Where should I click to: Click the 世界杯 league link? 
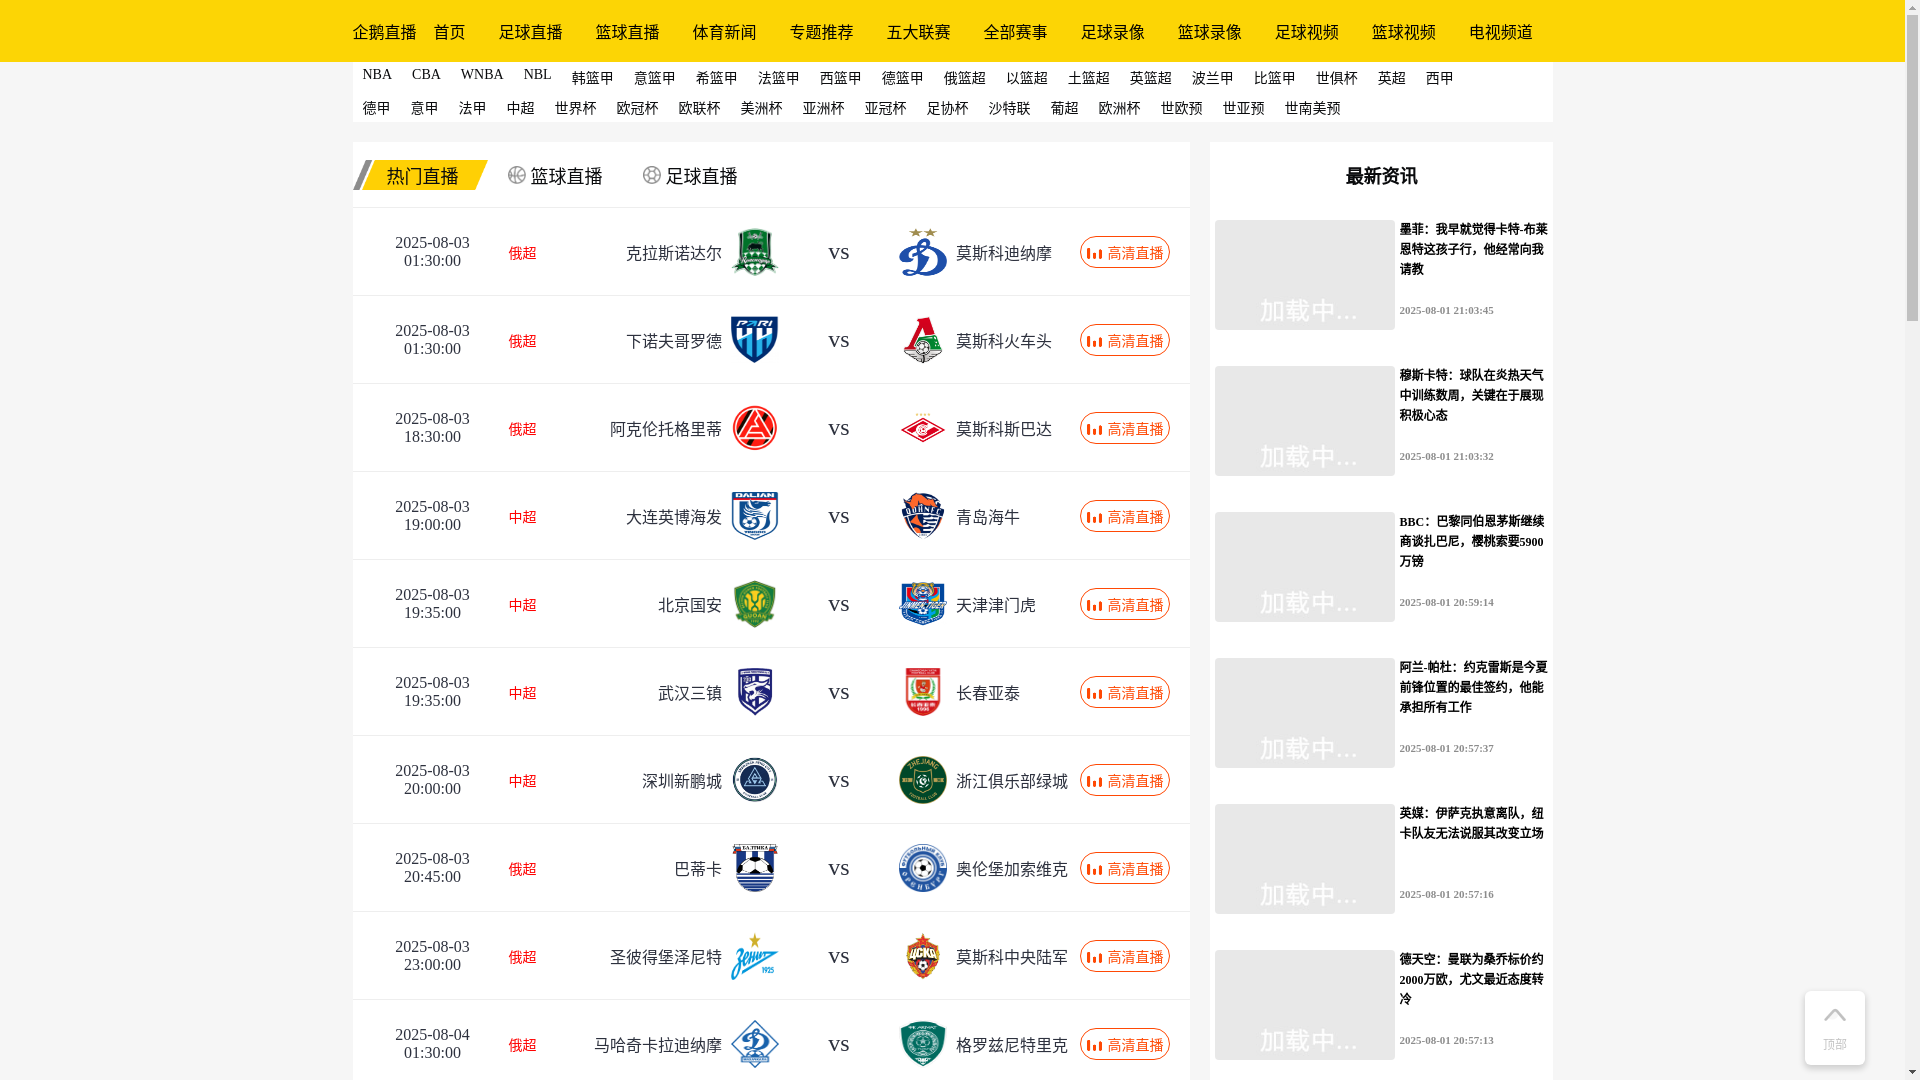575,108
